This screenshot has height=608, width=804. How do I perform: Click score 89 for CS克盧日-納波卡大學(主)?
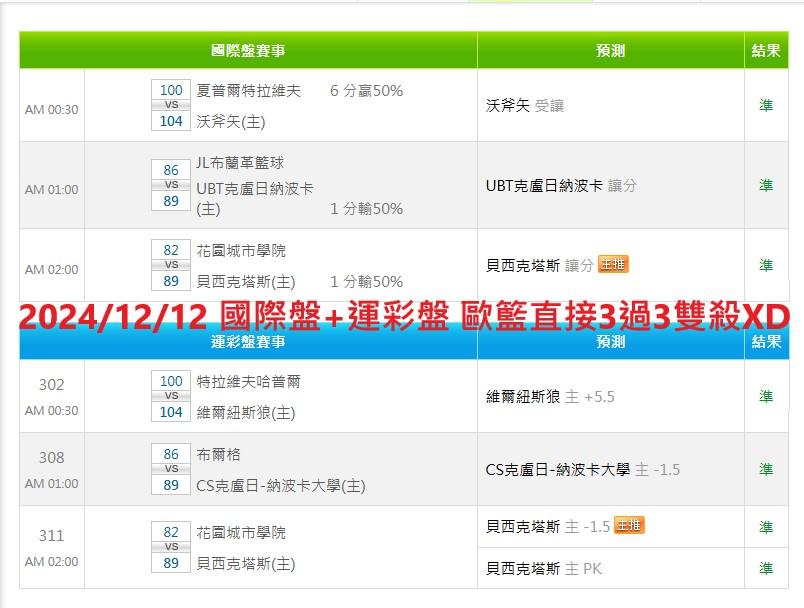click(x=171, y=485)
